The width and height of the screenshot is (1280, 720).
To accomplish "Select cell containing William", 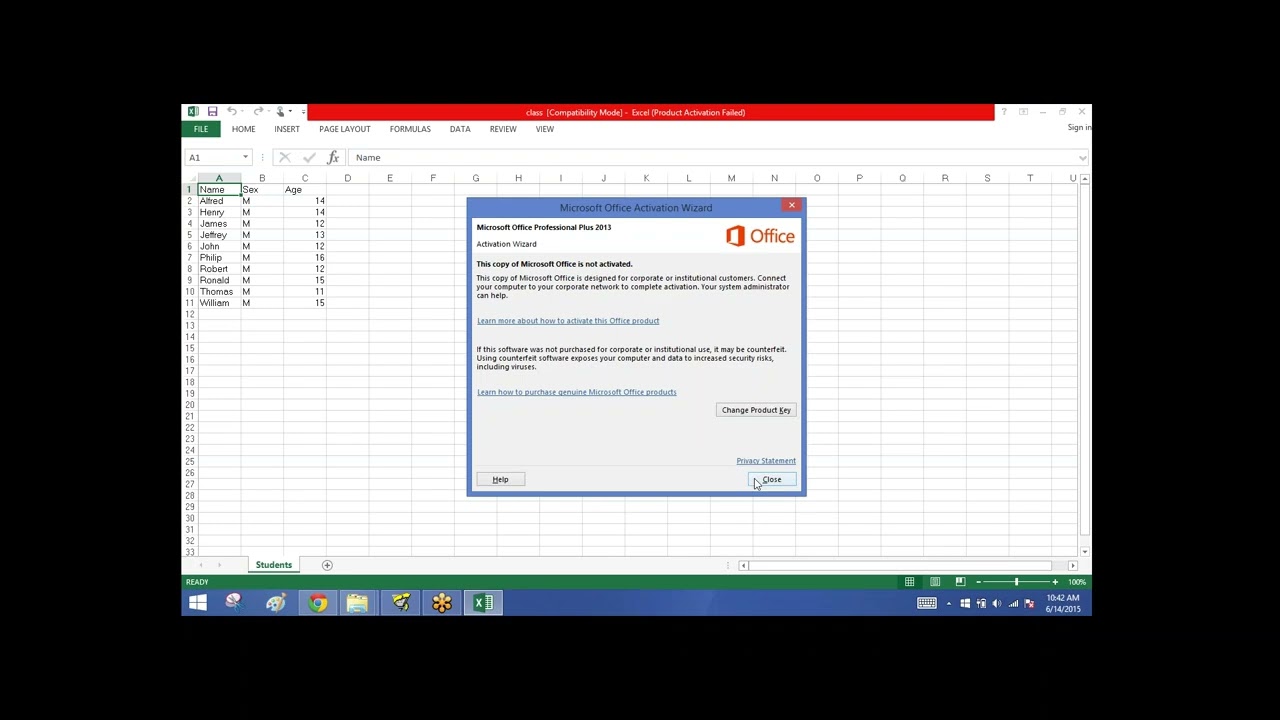I will (219, 303).
